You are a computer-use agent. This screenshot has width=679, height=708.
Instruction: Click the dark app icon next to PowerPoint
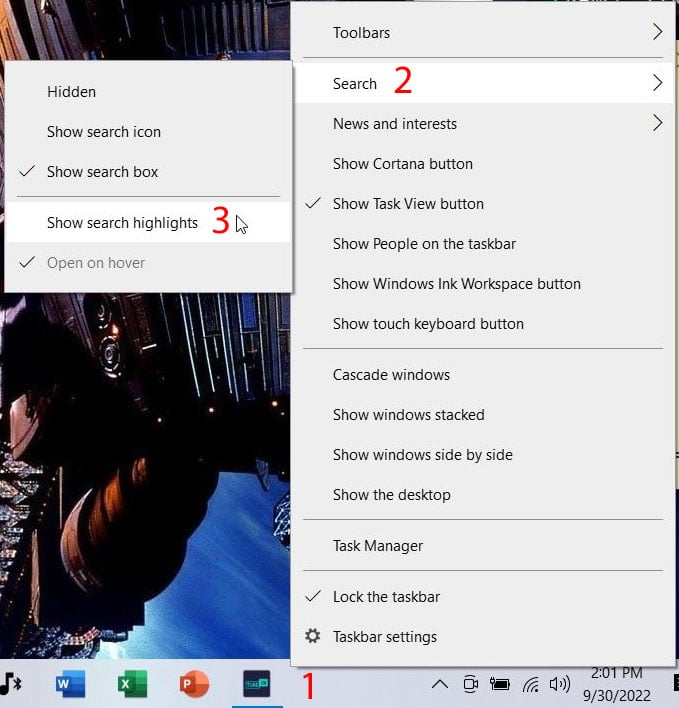pos(257,685)
